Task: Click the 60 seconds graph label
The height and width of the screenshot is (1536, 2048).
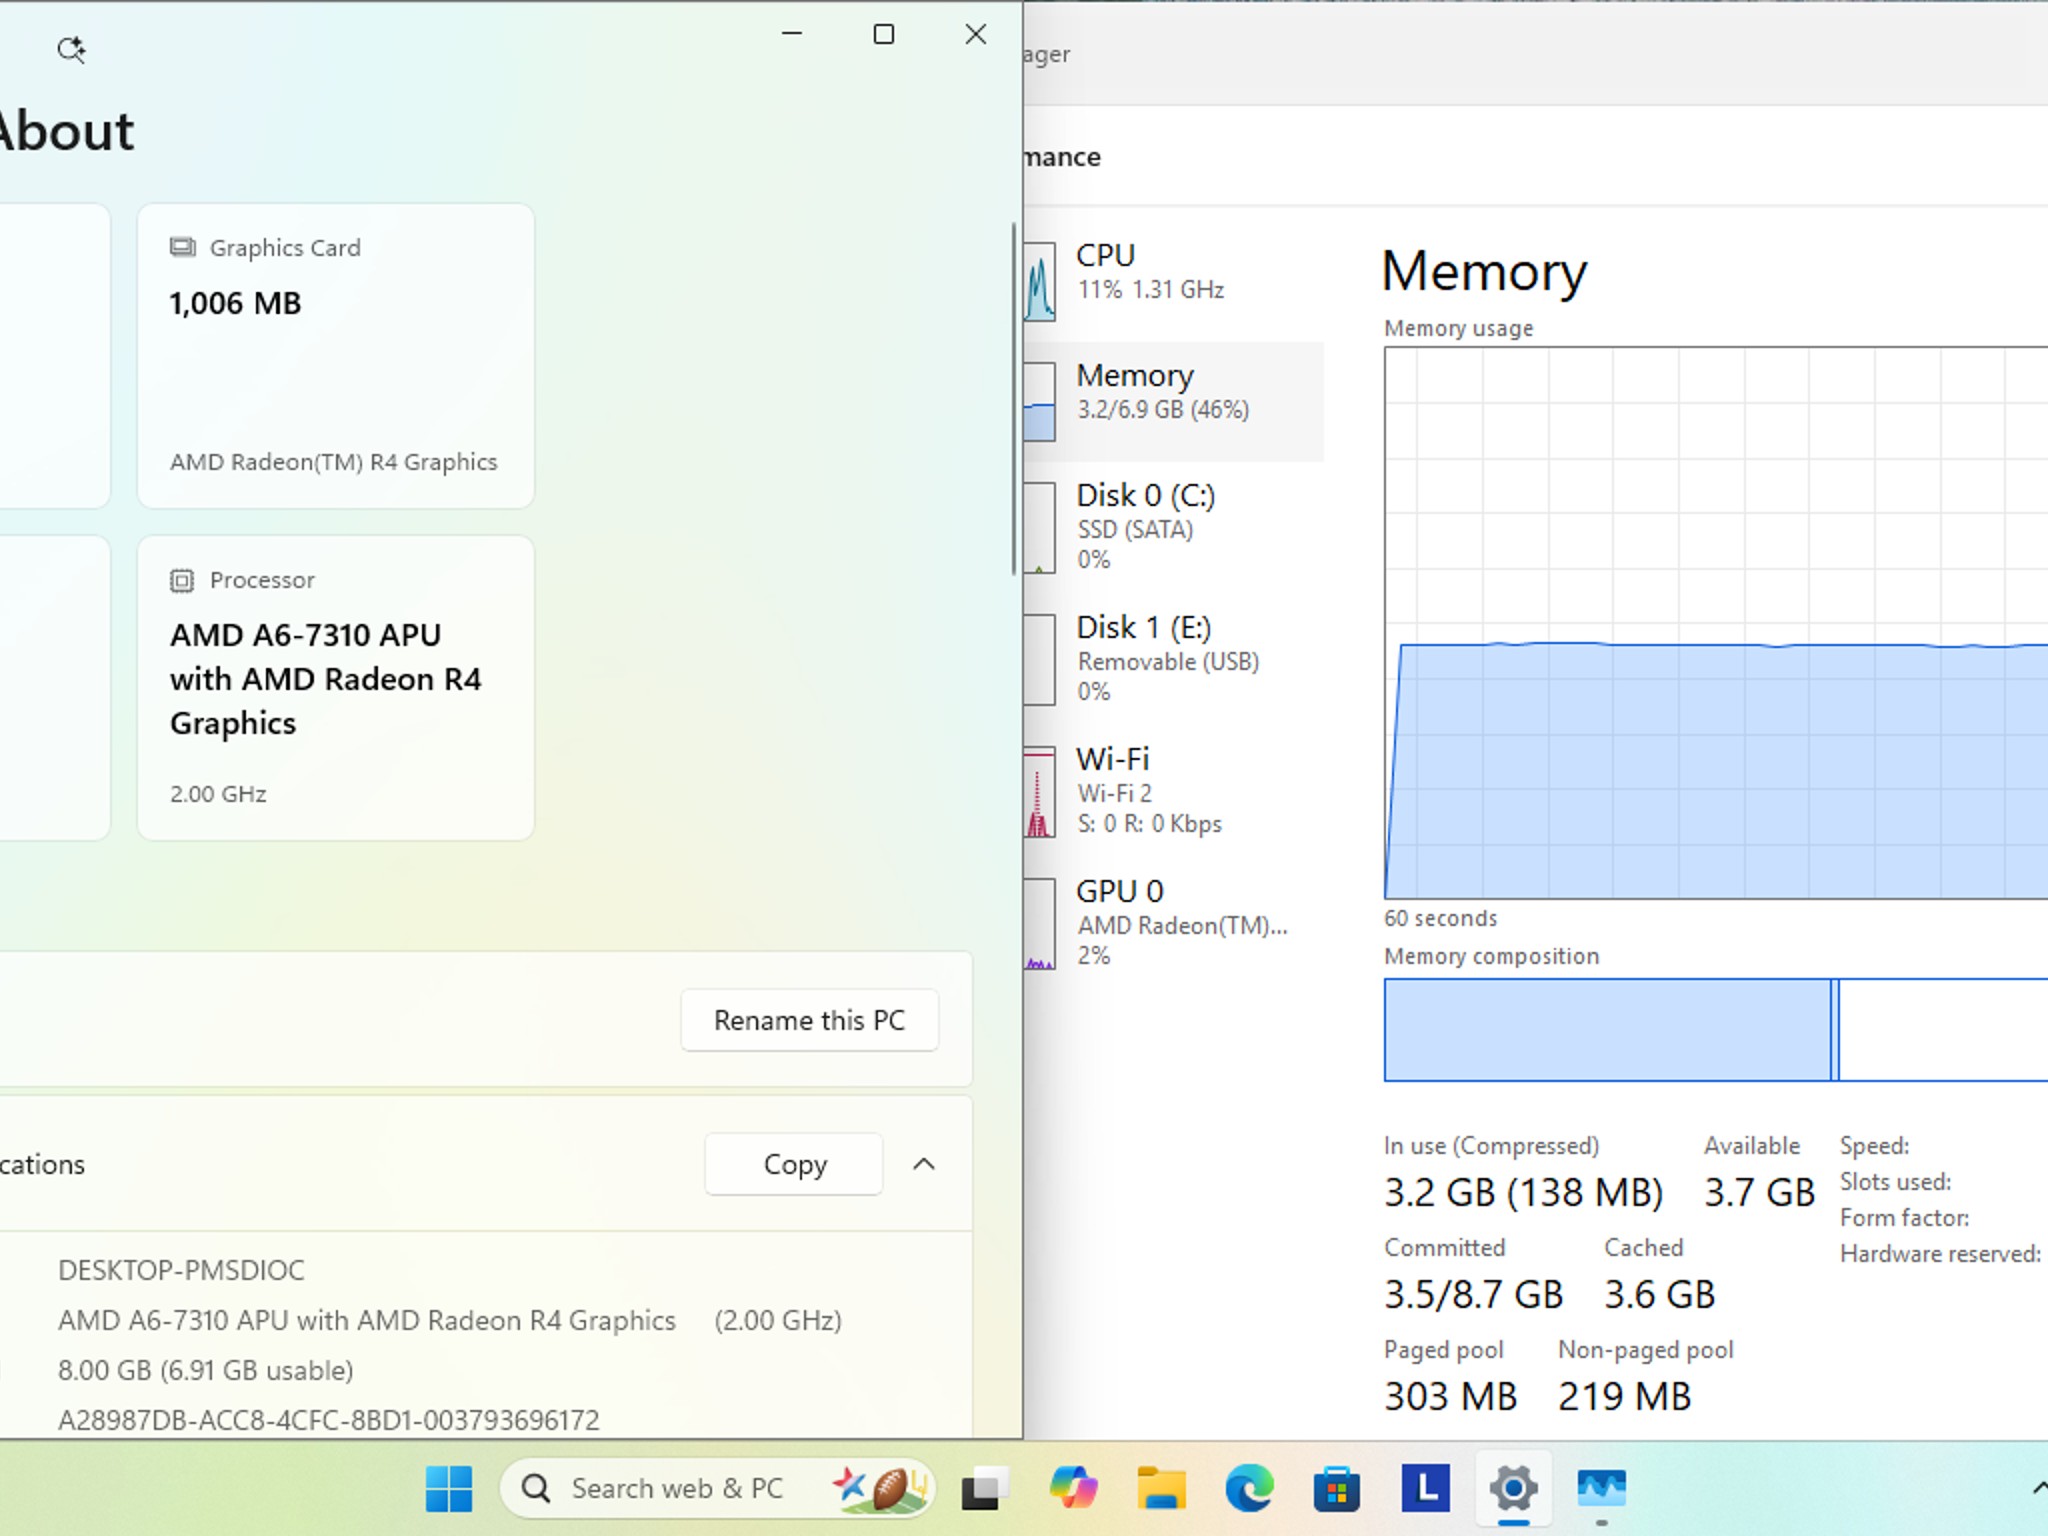Action: (1440, 918)
